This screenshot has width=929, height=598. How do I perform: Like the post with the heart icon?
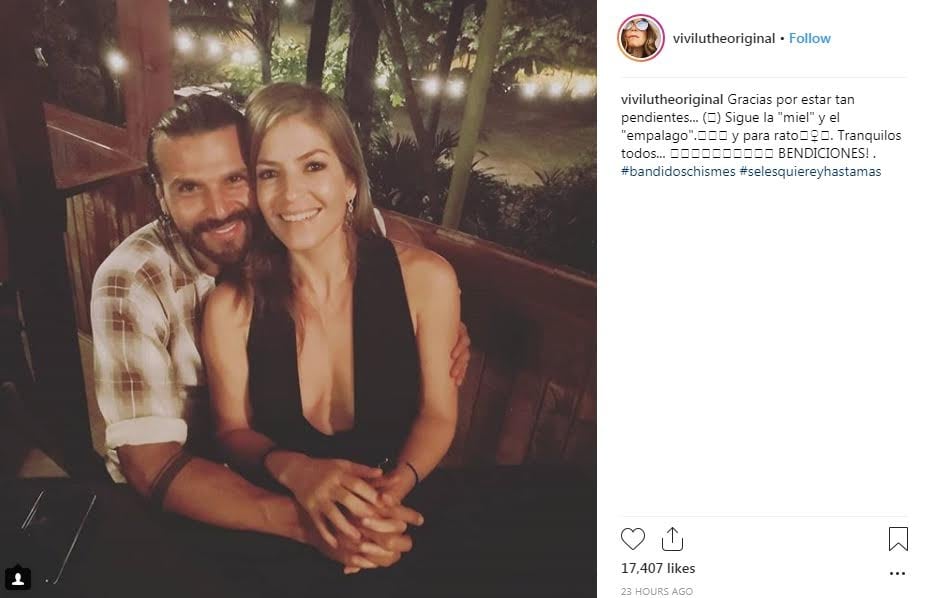coord(633,539)
